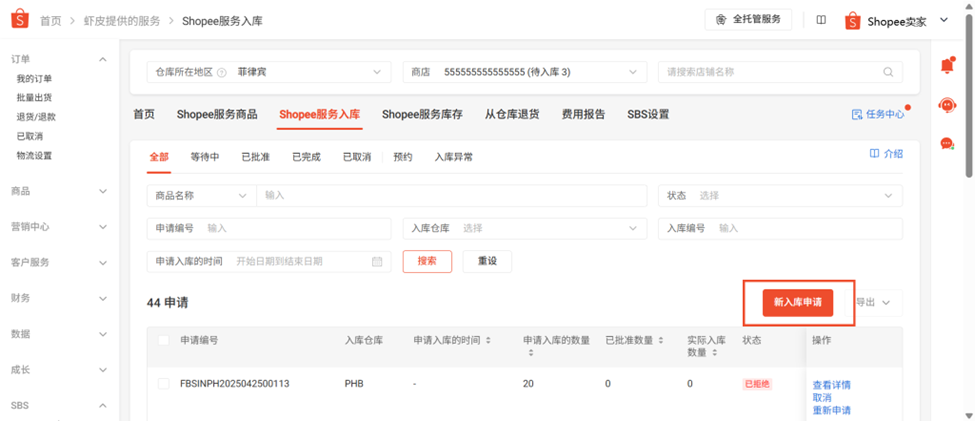Screen dimensions: 975x421
Task: Open 退货/退款 in sidebar
Action: [x=37, y=117]
